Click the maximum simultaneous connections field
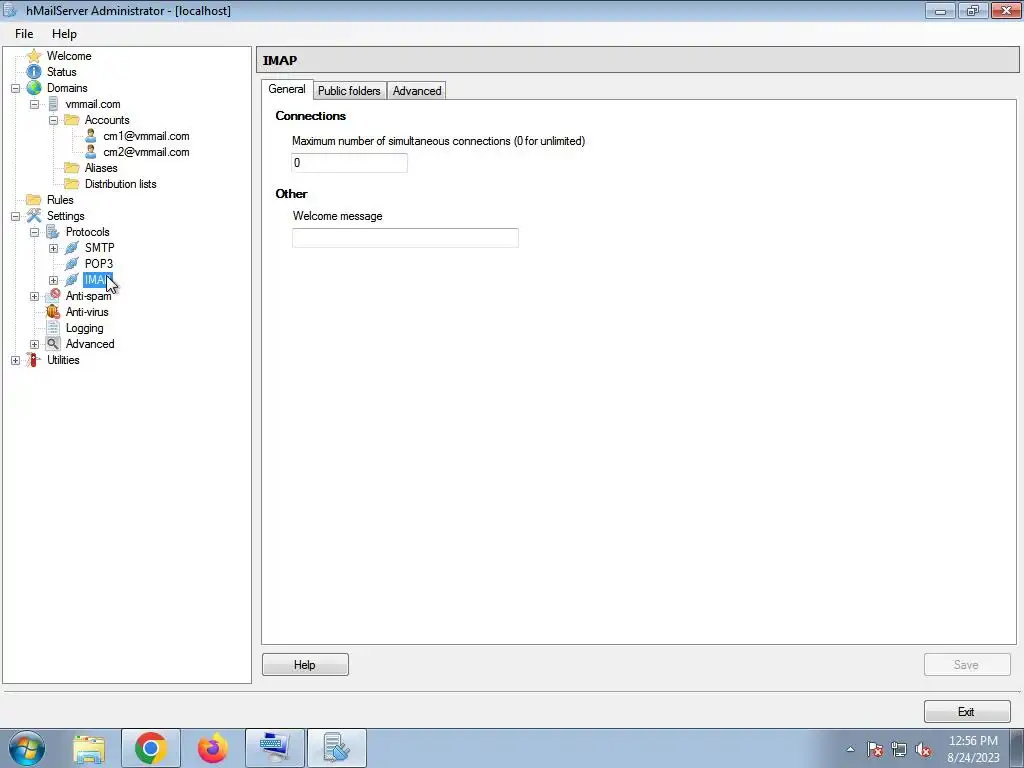 click(349, 163)
